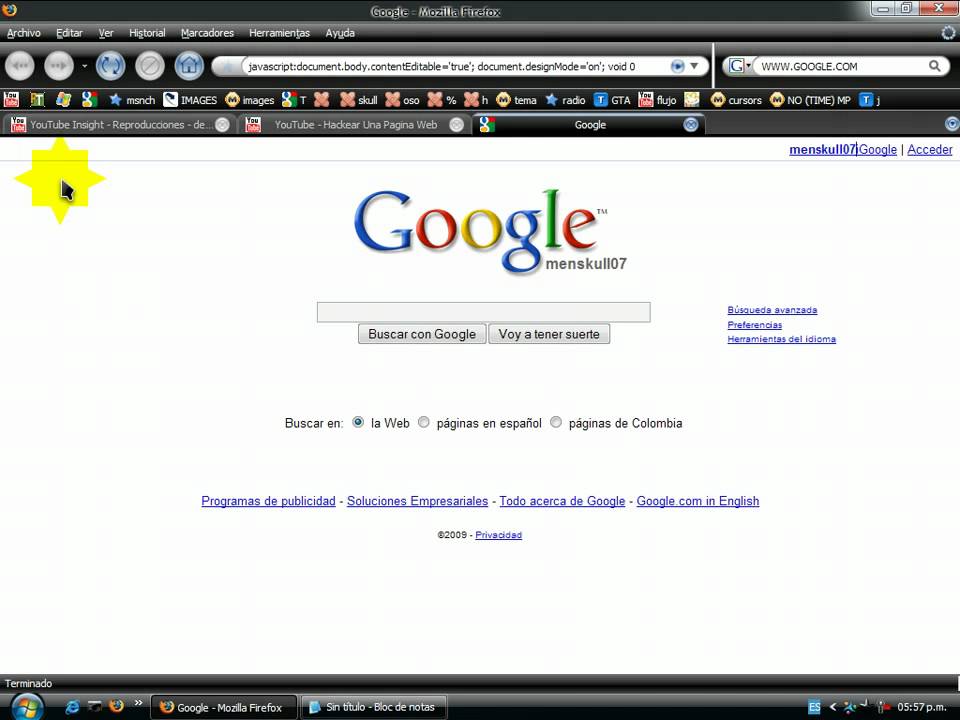The image size is (960, 720).
Task: Open the Historial menu
Action: [x=147, y=33]
